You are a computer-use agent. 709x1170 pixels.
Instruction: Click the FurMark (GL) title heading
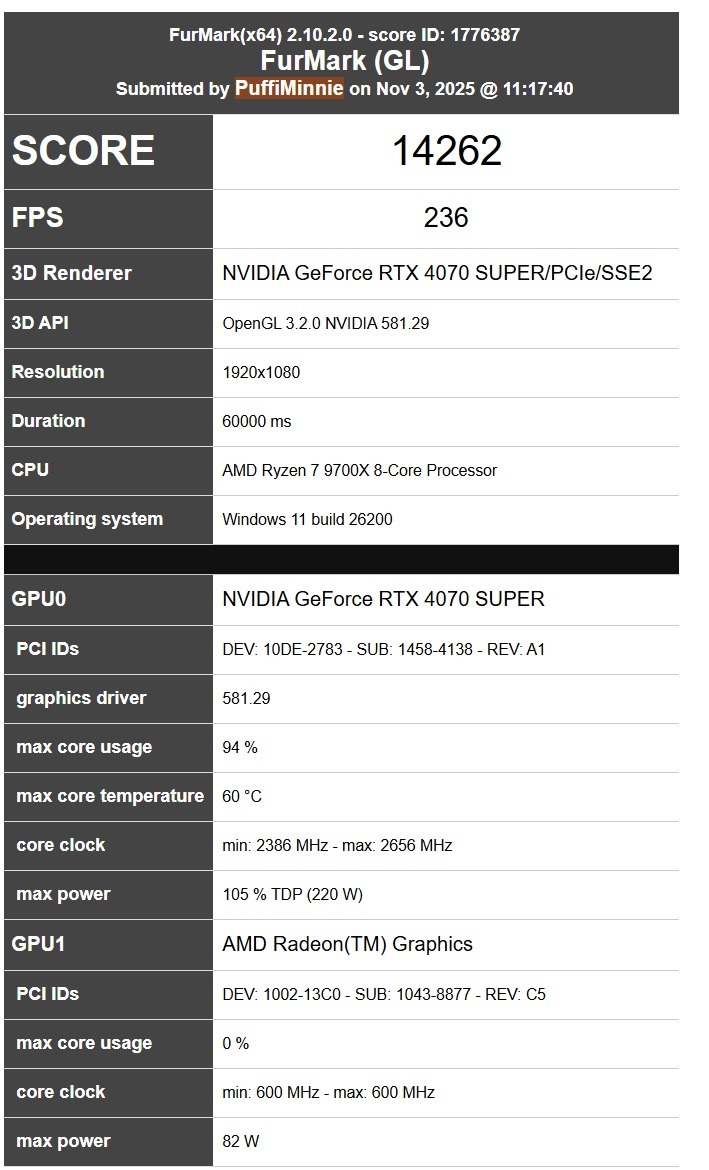[x=344, y=61]
